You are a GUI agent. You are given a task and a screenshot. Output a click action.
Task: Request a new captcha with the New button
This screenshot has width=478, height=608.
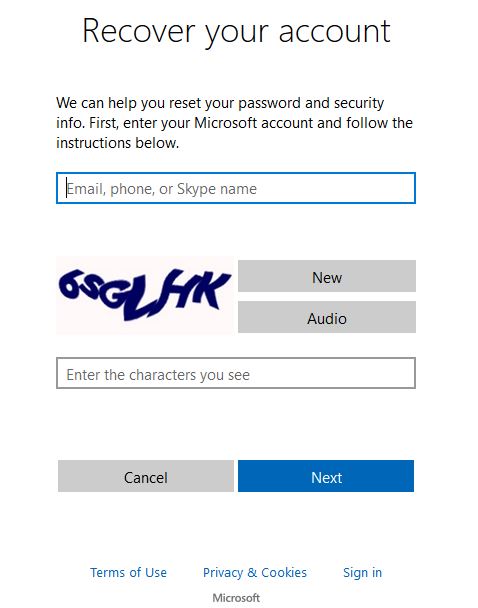pos(327,276)
